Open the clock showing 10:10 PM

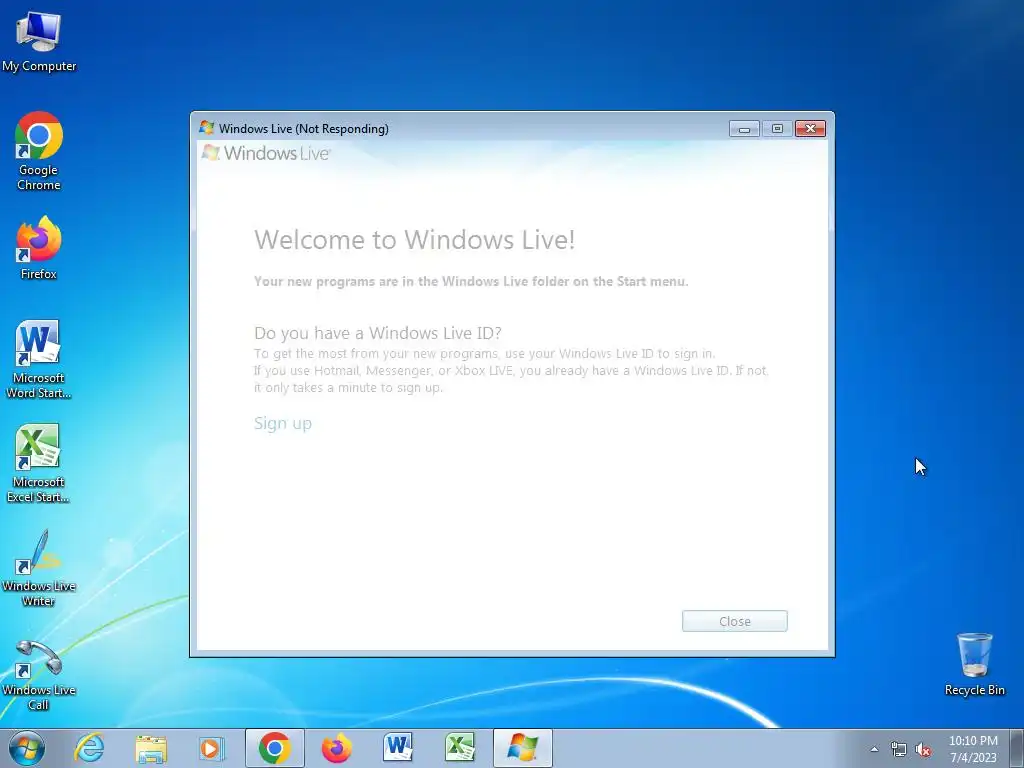point(973,749)
